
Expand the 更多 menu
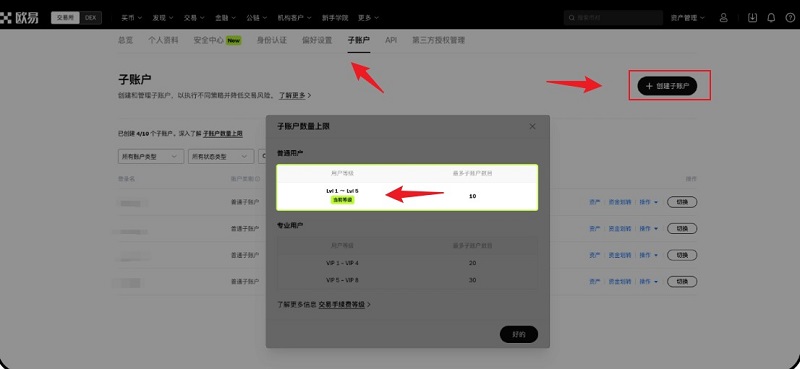point(368,18)
